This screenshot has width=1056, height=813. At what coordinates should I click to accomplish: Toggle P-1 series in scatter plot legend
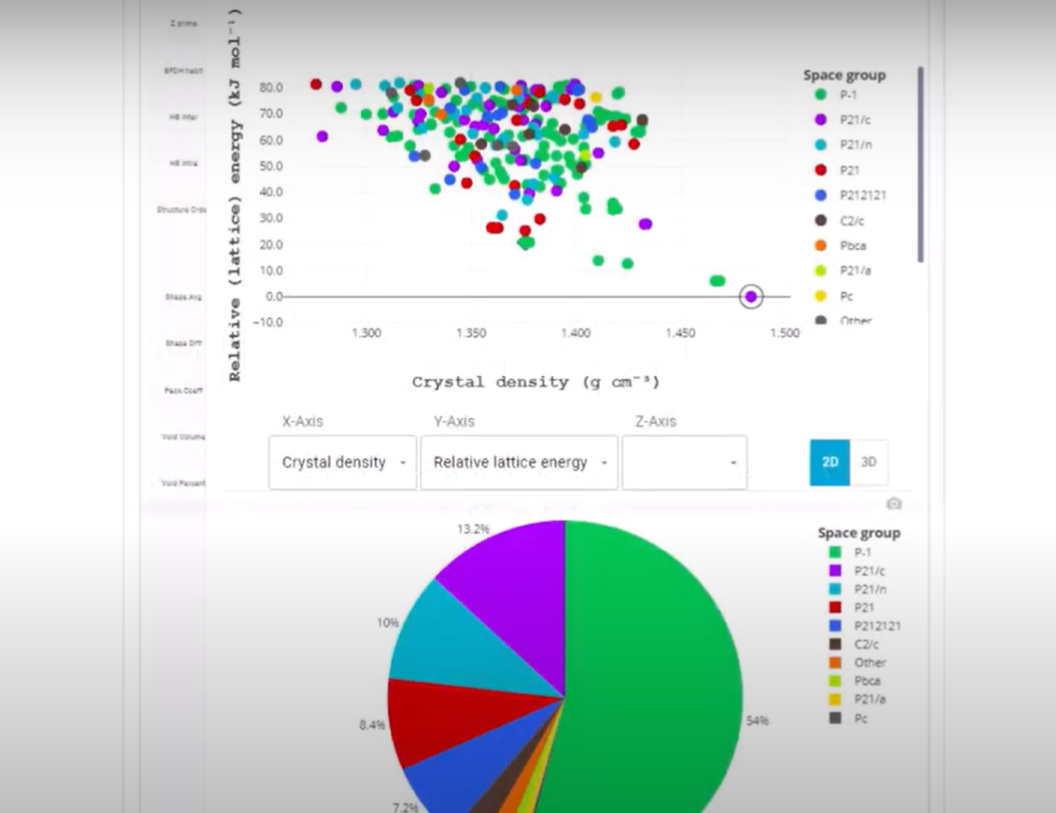[837, 95]
